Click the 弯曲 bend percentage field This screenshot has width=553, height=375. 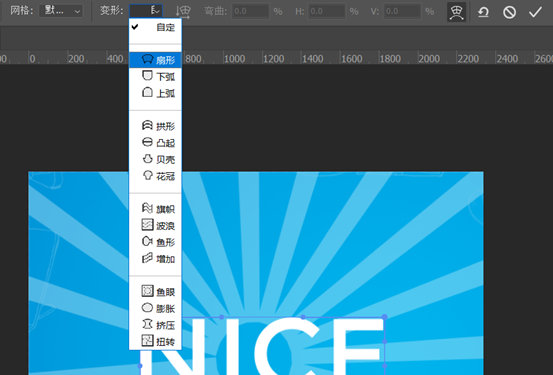250,11
